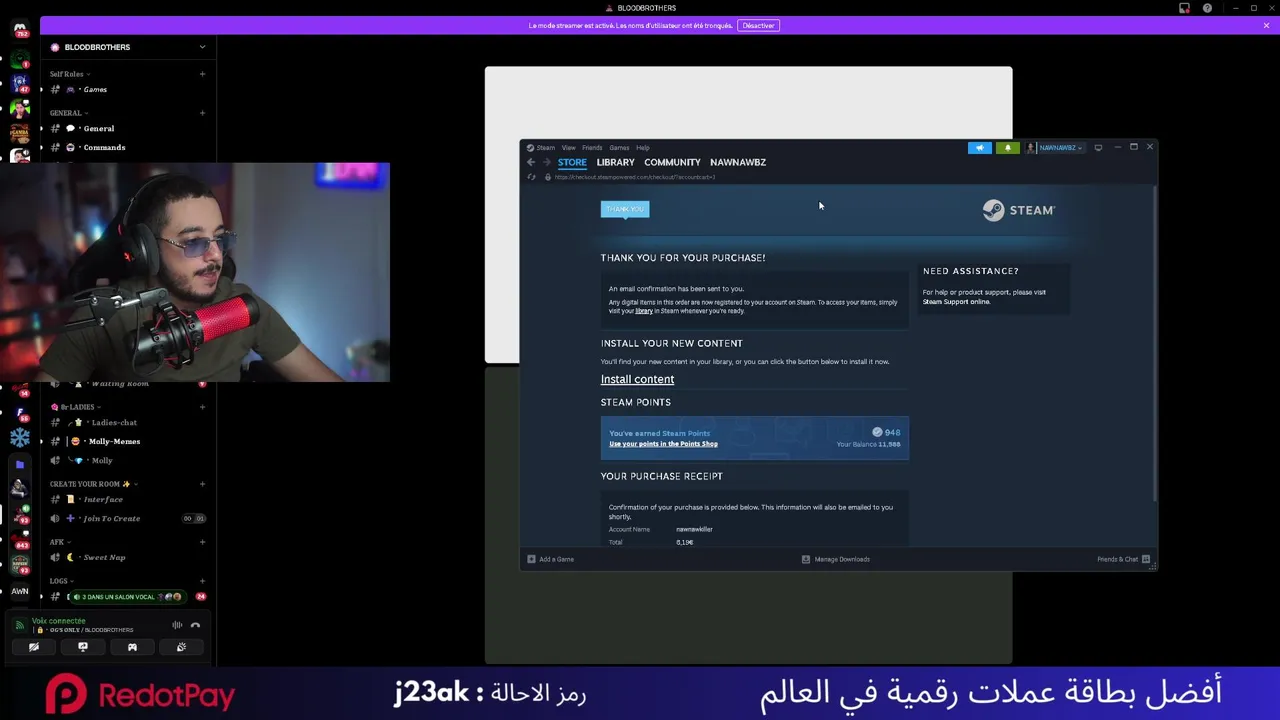Click the Steam back arrow

(x=531, y=162)
